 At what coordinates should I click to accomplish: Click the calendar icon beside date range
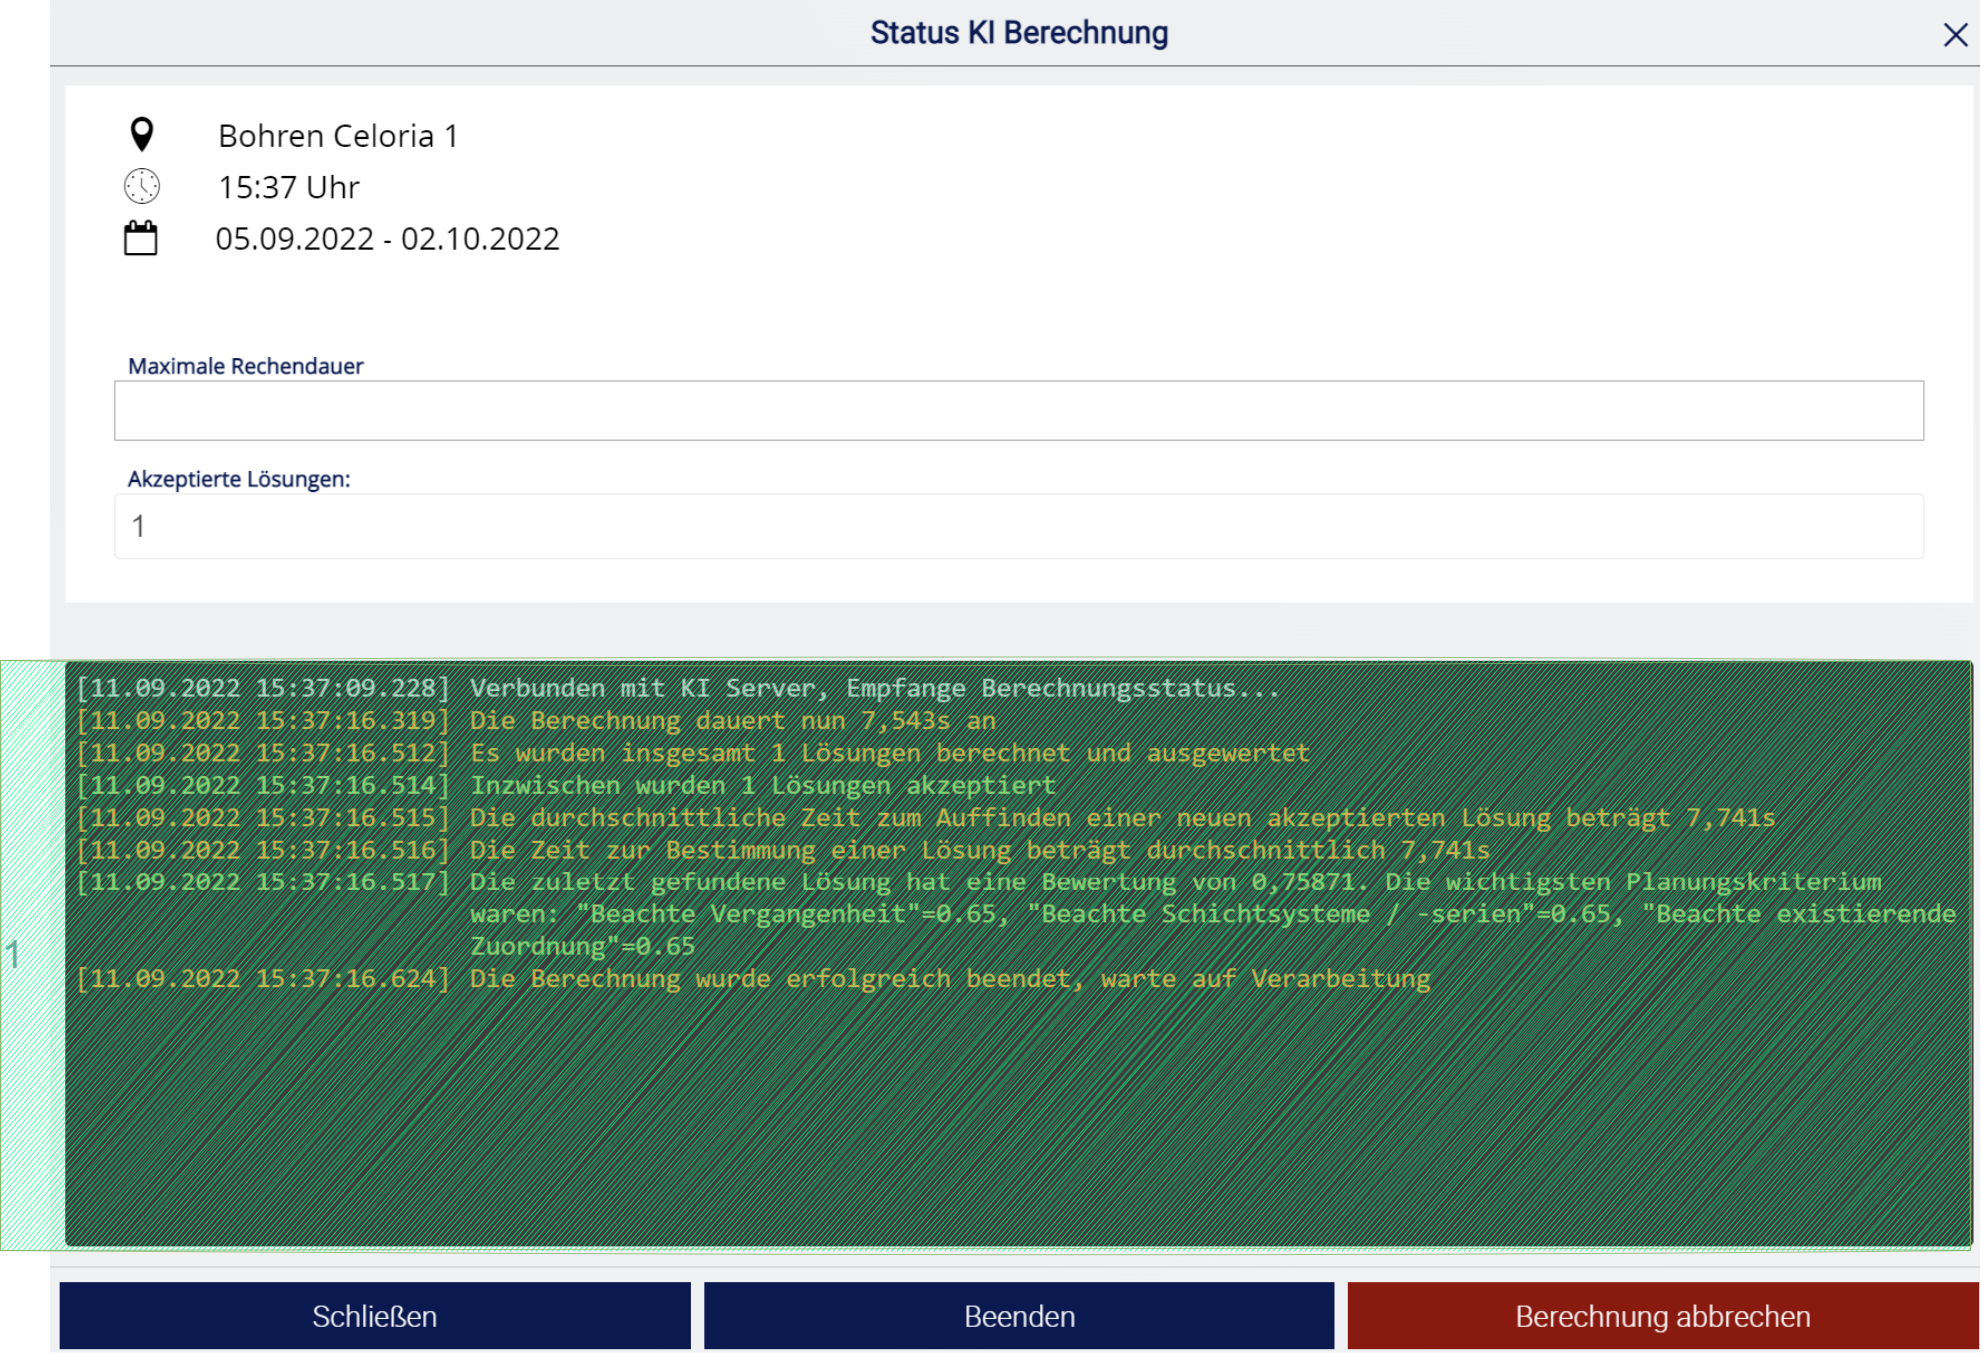(141, 238)
